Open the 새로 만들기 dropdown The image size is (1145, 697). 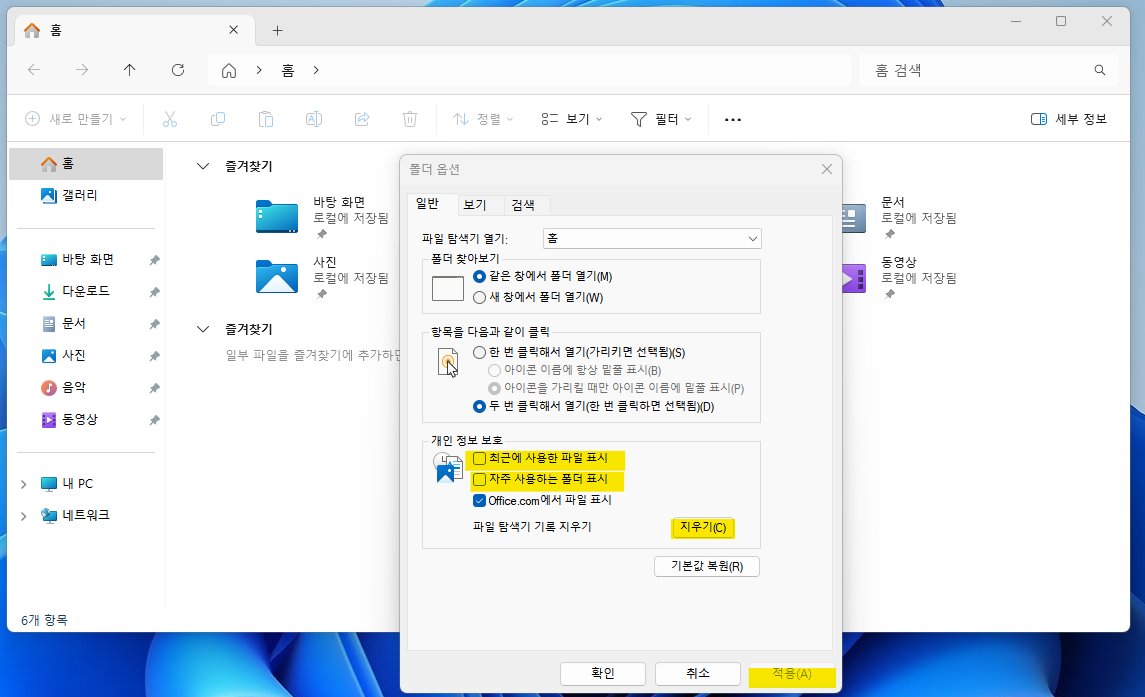pyautogui.click(x=75, y=119)
